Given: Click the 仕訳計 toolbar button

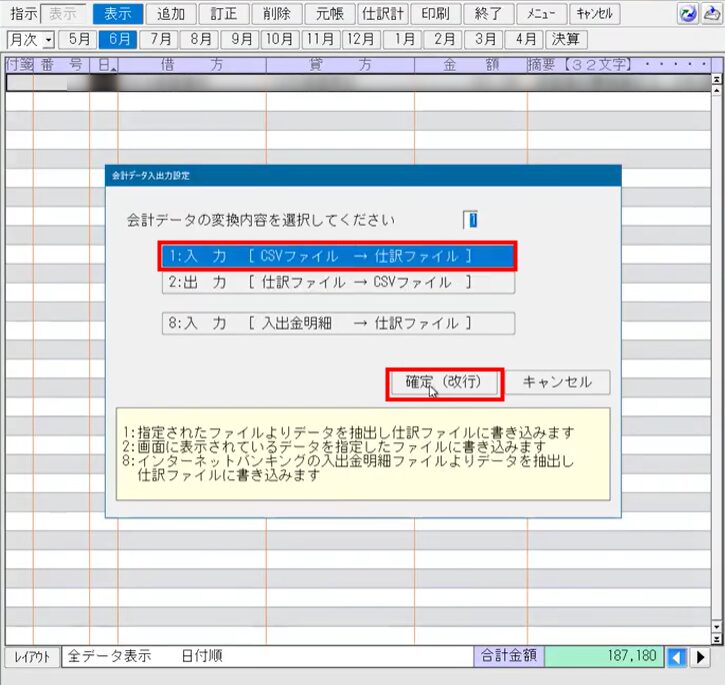Looking at the screenshot, I should 381,14.
